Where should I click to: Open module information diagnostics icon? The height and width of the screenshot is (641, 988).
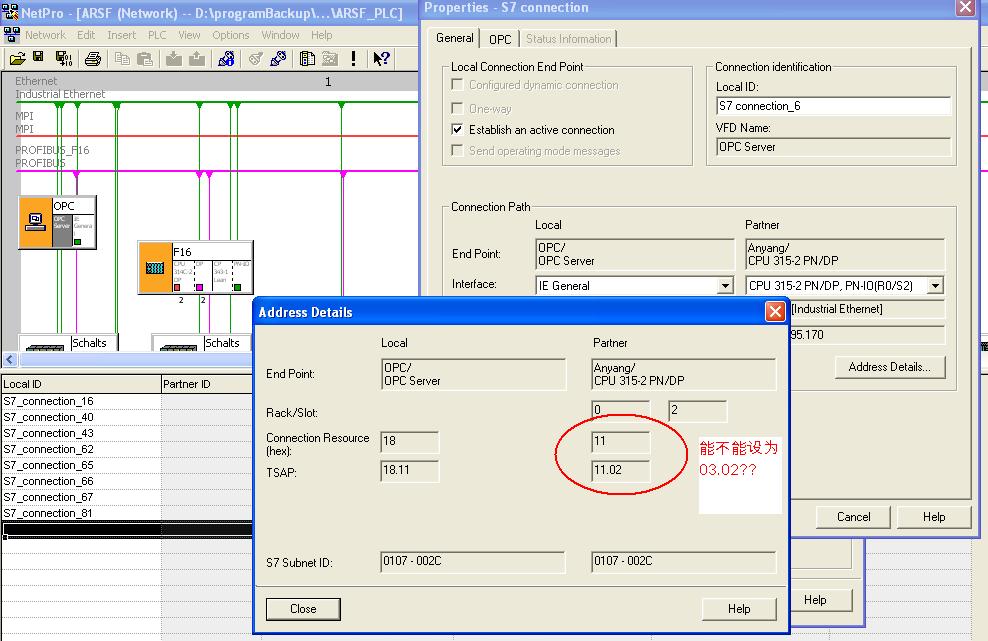click(x=226, y=59)
